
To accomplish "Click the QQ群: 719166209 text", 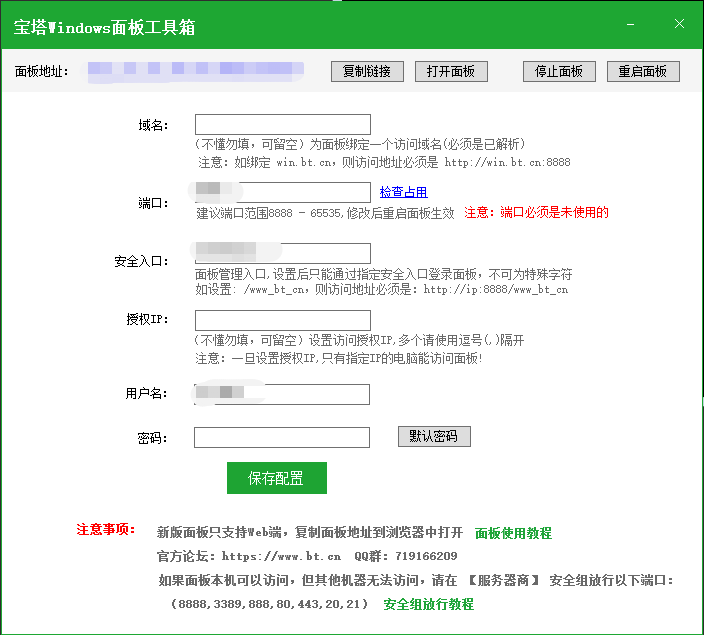I will [406, 556].
